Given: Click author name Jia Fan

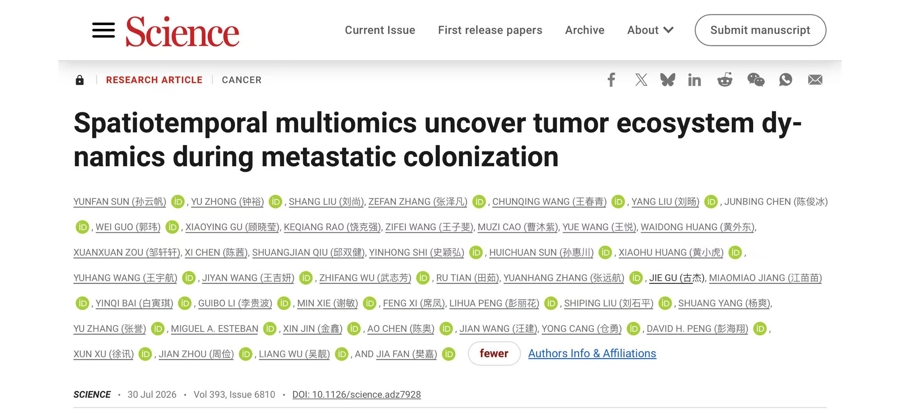Looking at the screenshot, I should 406,354.
